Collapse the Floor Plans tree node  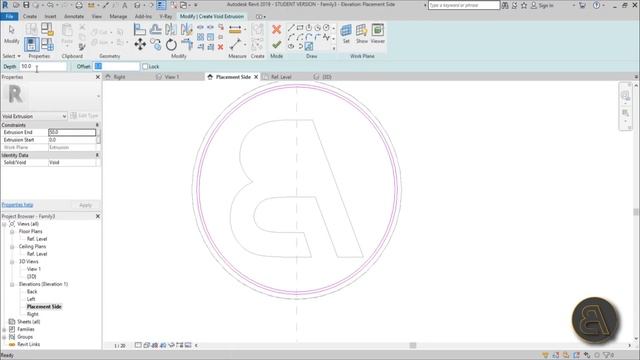click(12, 231)
